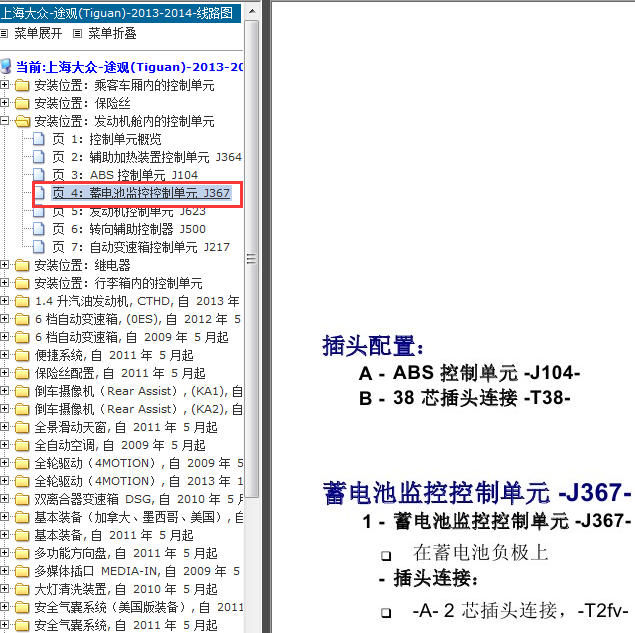This screenshot has width=635, height=633.
Task: Click page icon for 页 7: 自动变速箱控制单元
Action: 38,247
